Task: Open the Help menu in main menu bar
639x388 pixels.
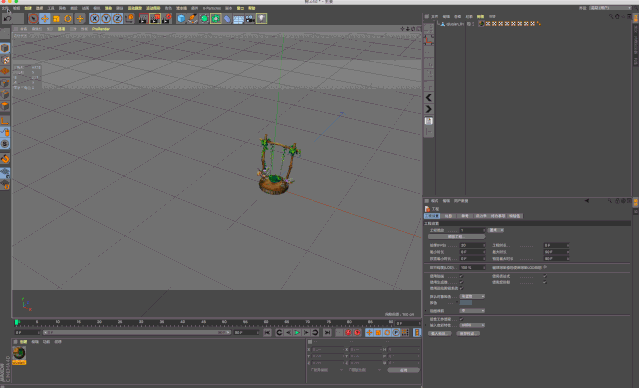Action: coord(251,8)
